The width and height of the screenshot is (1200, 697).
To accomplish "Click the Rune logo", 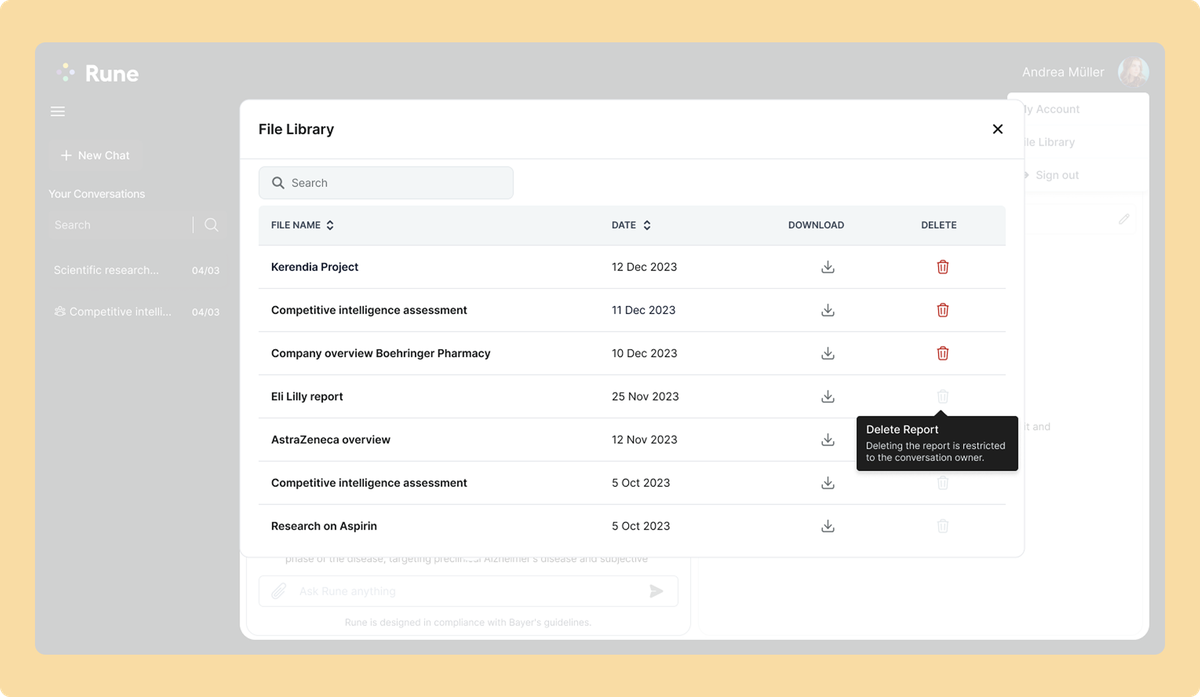I will (x=98, y=73).
